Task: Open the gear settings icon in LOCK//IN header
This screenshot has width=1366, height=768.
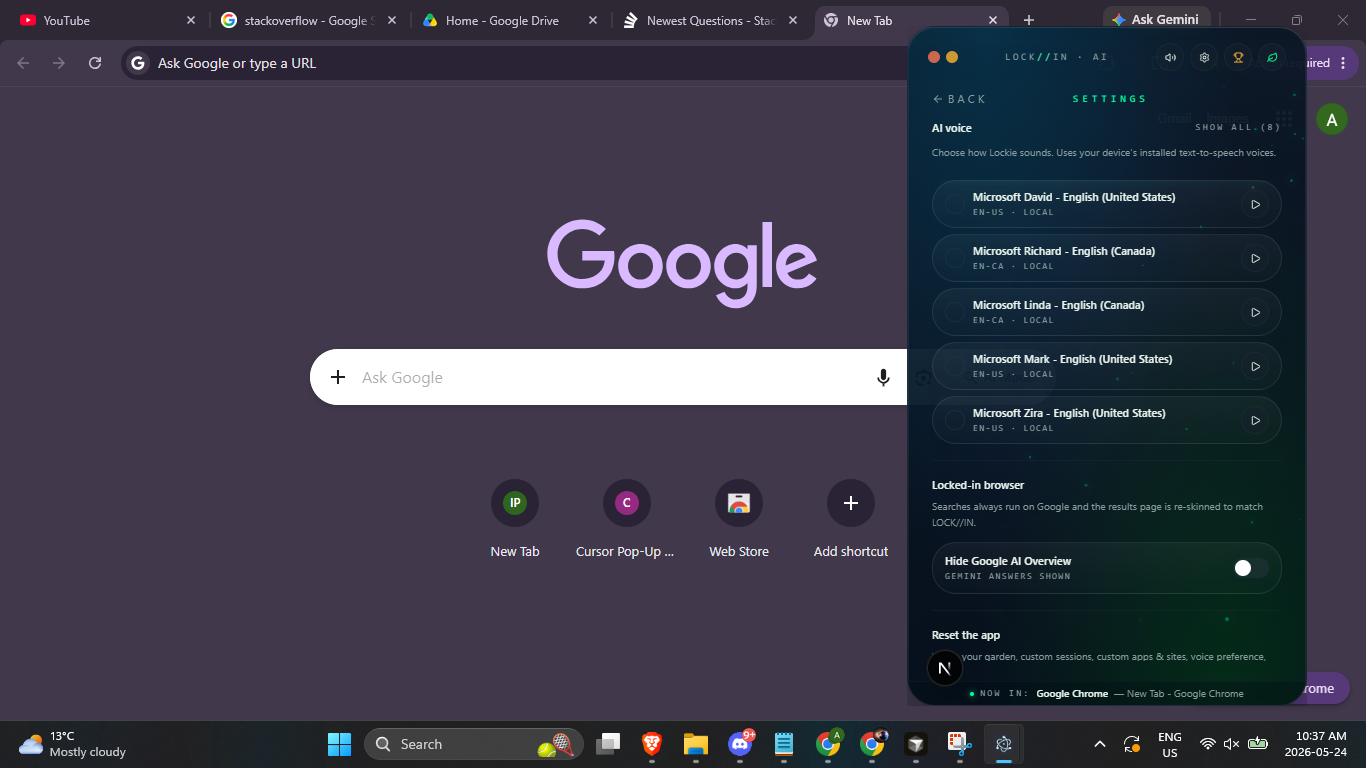Action: [1204, 57]
